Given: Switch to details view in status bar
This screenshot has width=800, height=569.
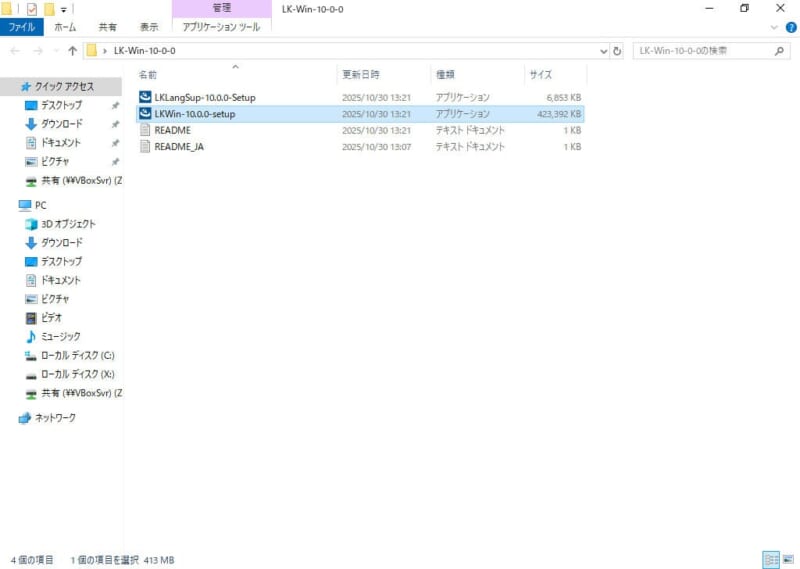Looking at the screenshot, I should tap(771, 559).
